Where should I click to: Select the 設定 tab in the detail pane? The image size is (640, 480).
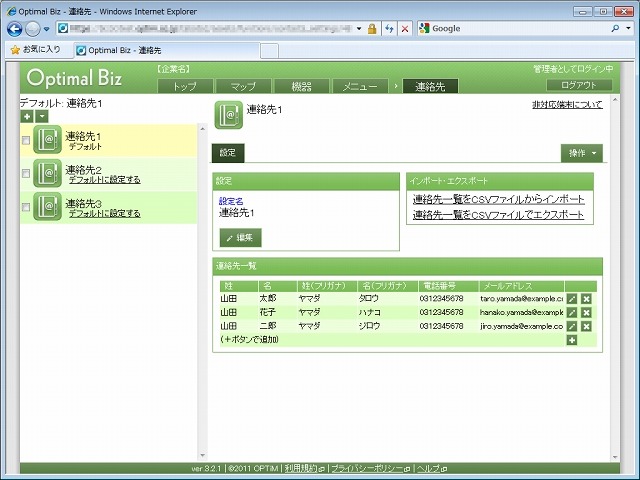point(228,153)
